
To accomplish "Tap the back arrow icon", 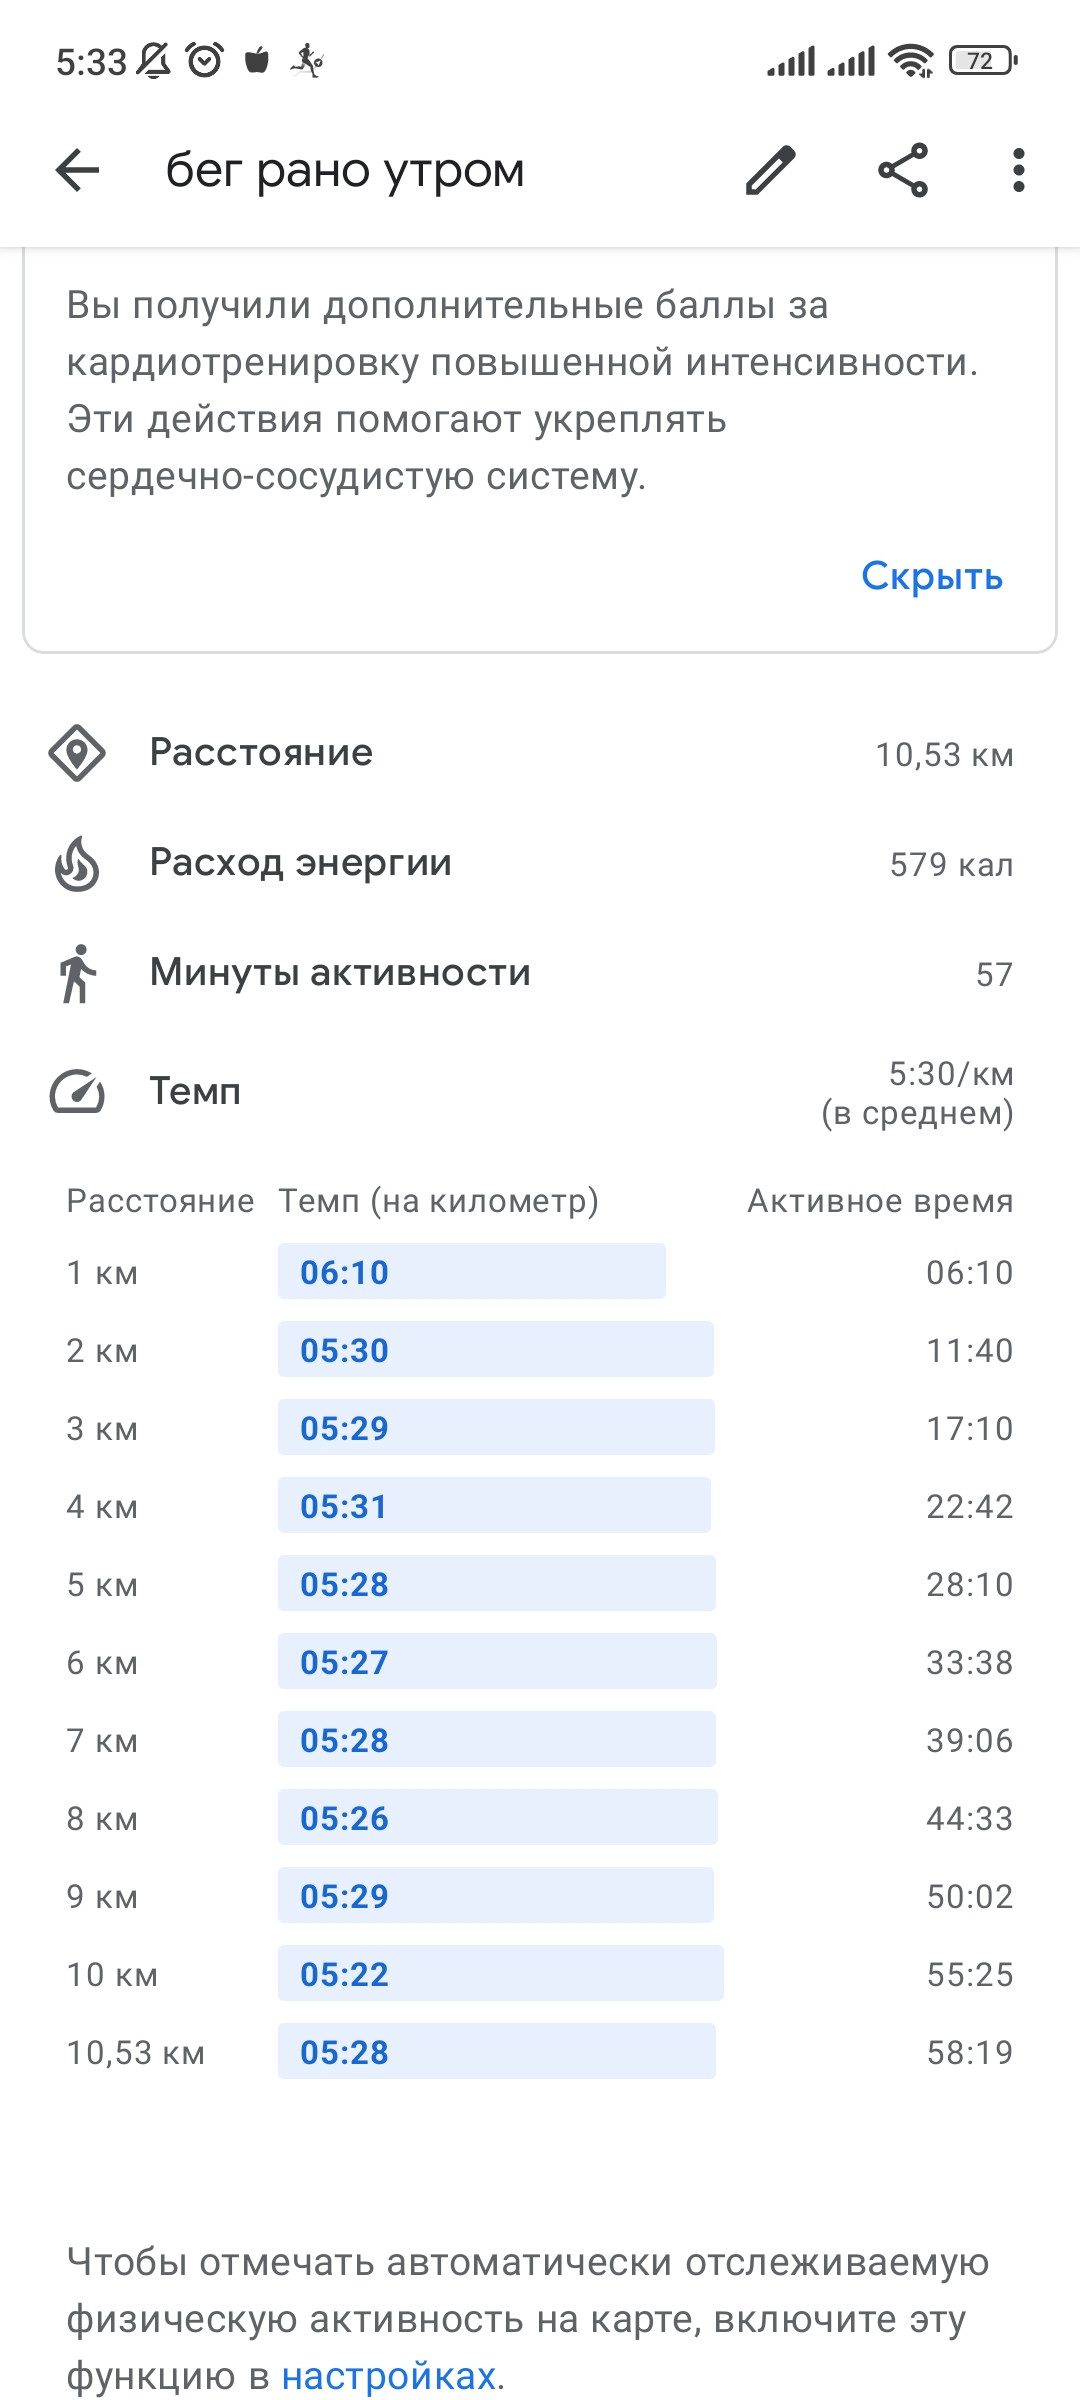I will click(x=77, y=170).
